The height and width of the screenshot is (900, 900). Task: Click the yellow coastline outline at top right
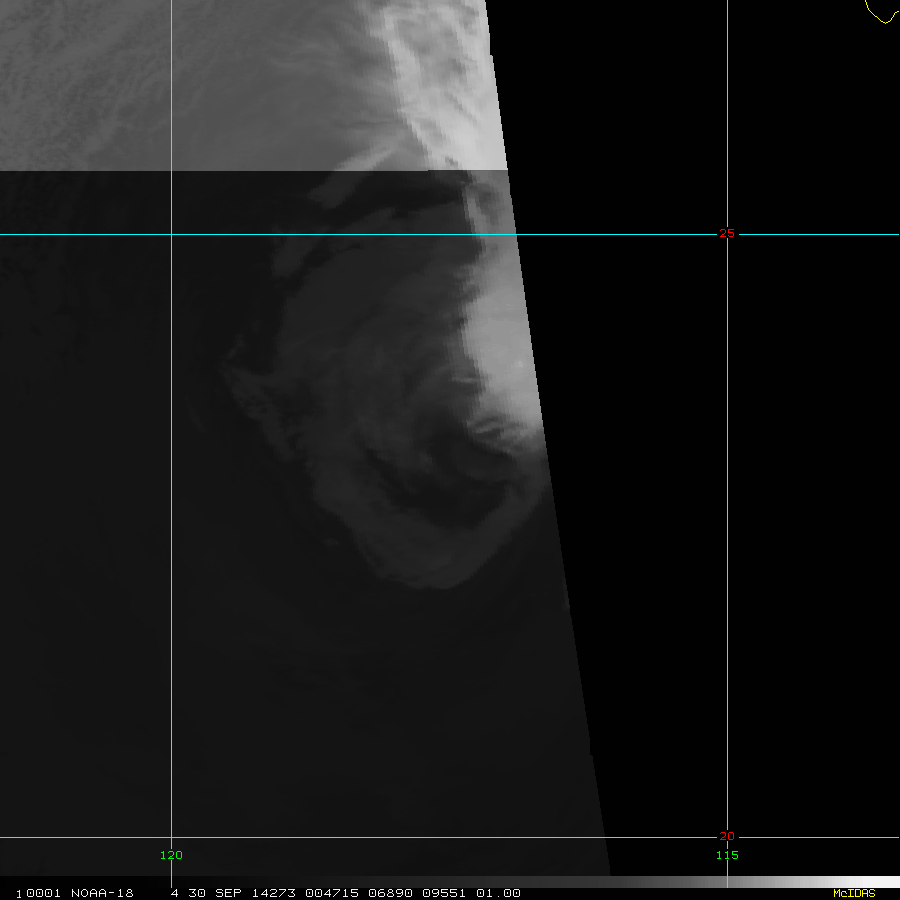880,14
